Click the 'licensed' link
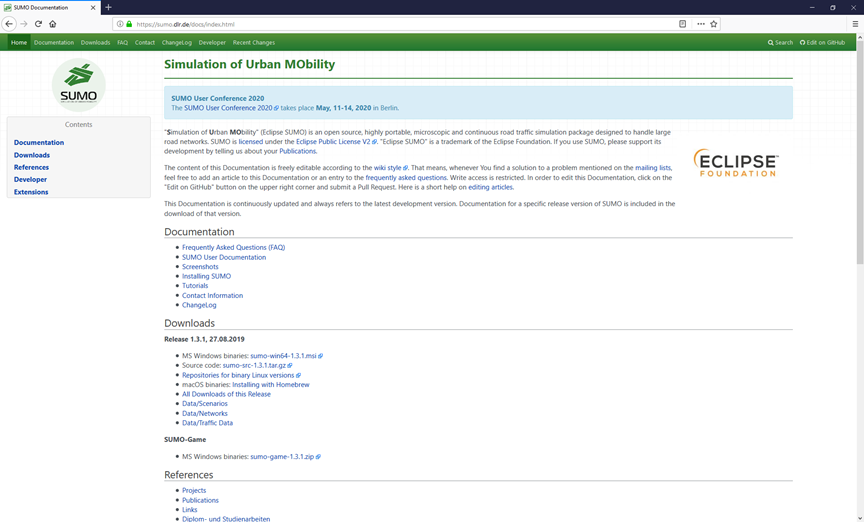The width and height of the screenshot is (864, 522). pyautogui.click(x=251, y=142)
